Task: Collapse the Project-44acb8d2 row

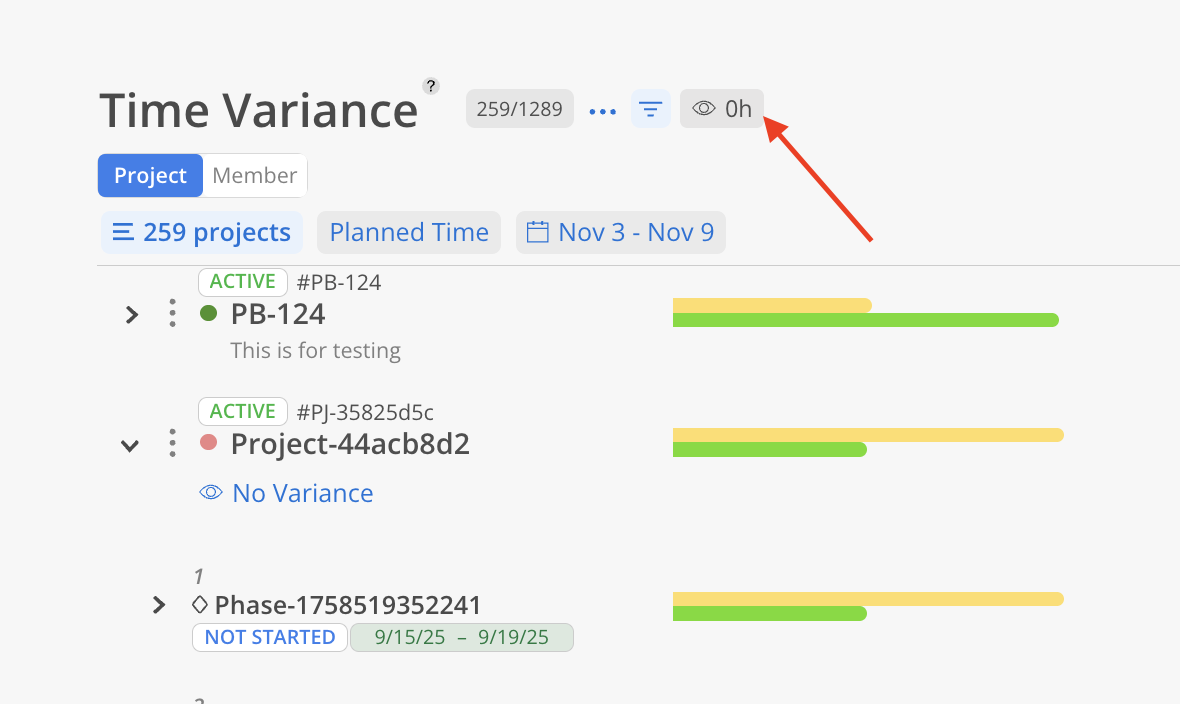Action: [x=130, y=445]
